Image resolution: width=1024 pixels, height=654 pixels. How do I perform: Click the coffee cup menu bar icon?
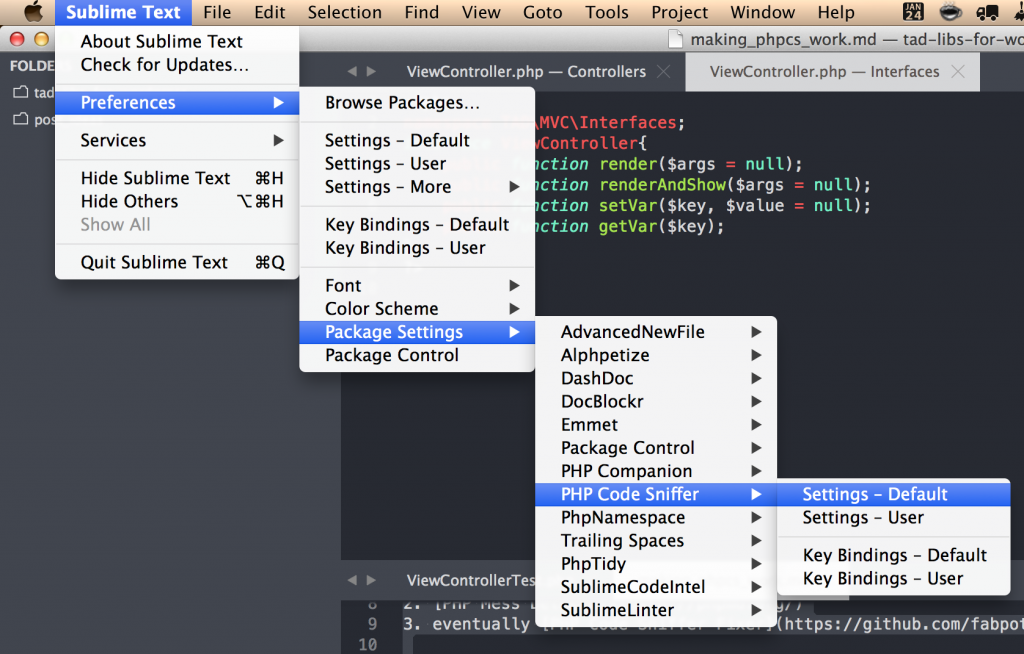point(950,12)
